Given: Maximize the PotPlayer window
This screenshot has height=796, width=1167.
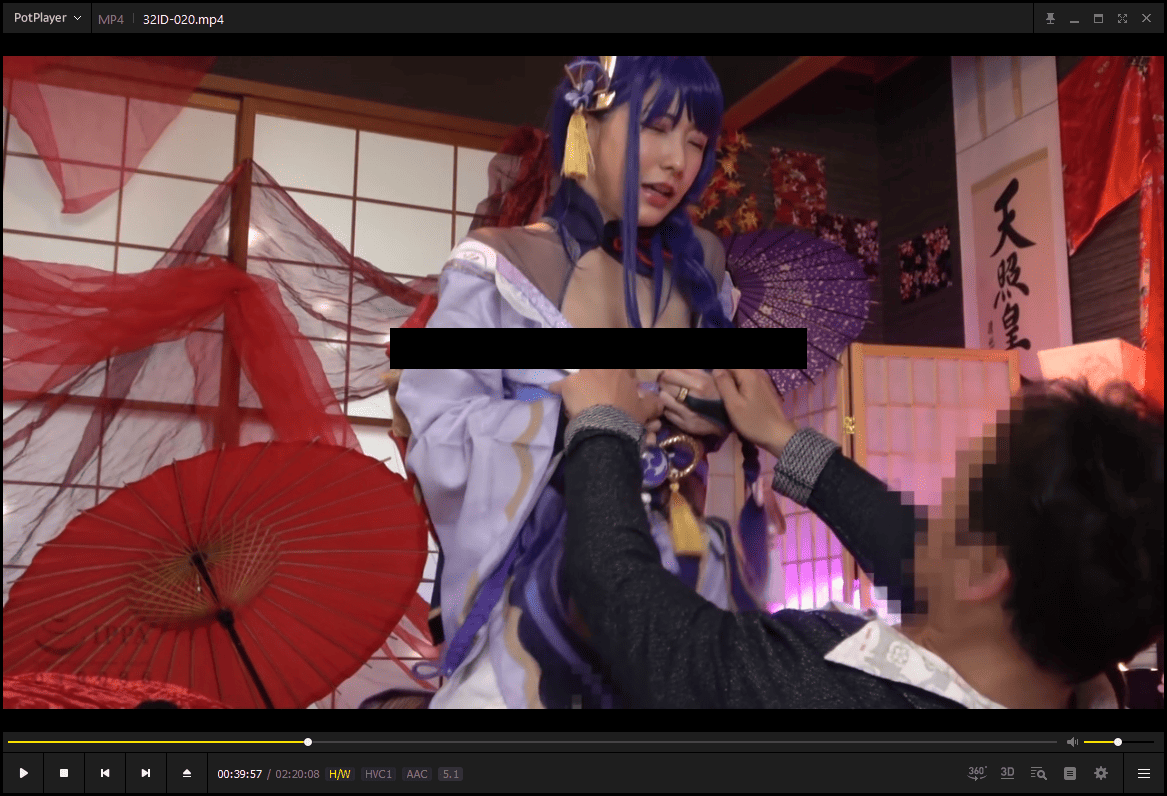Looking at the screenshot, I should 1098,19.
